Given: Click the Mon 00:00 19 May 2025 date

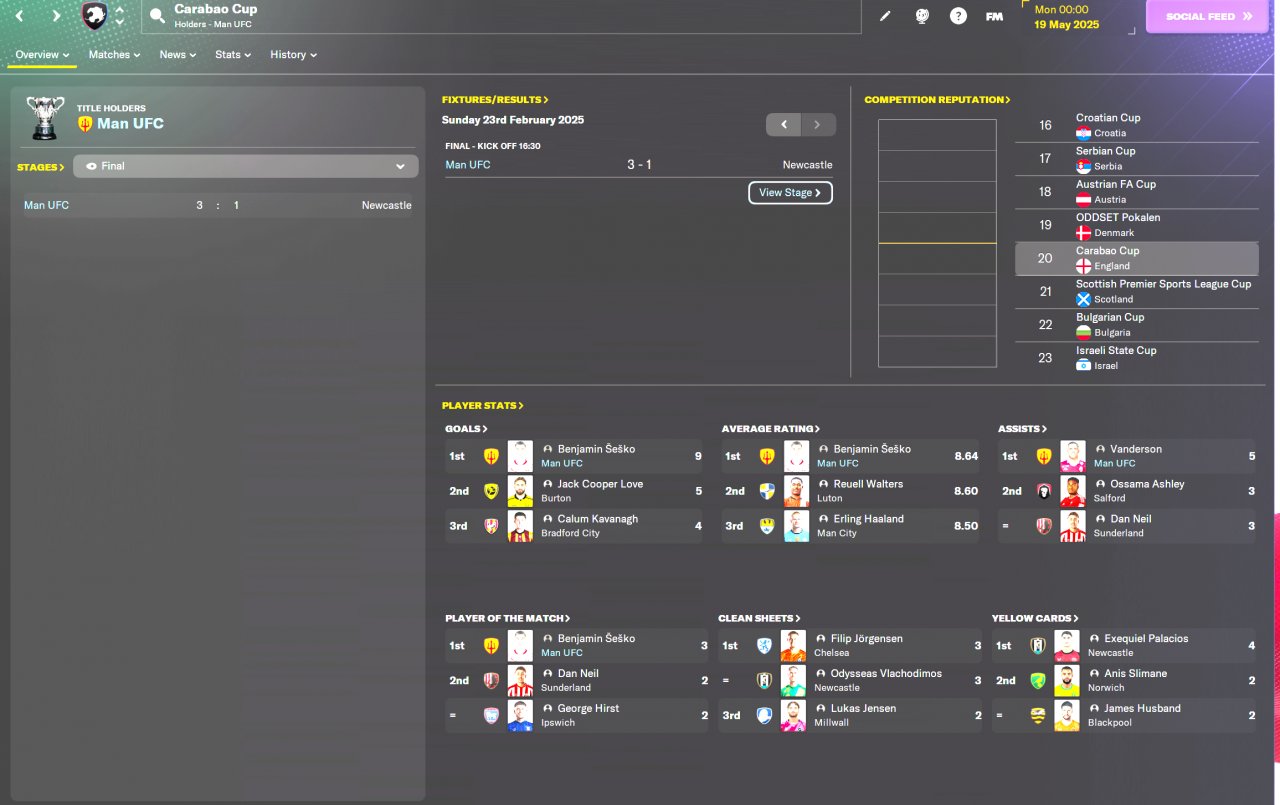Looking at the screenshot, I should [x=1066, y=17].
